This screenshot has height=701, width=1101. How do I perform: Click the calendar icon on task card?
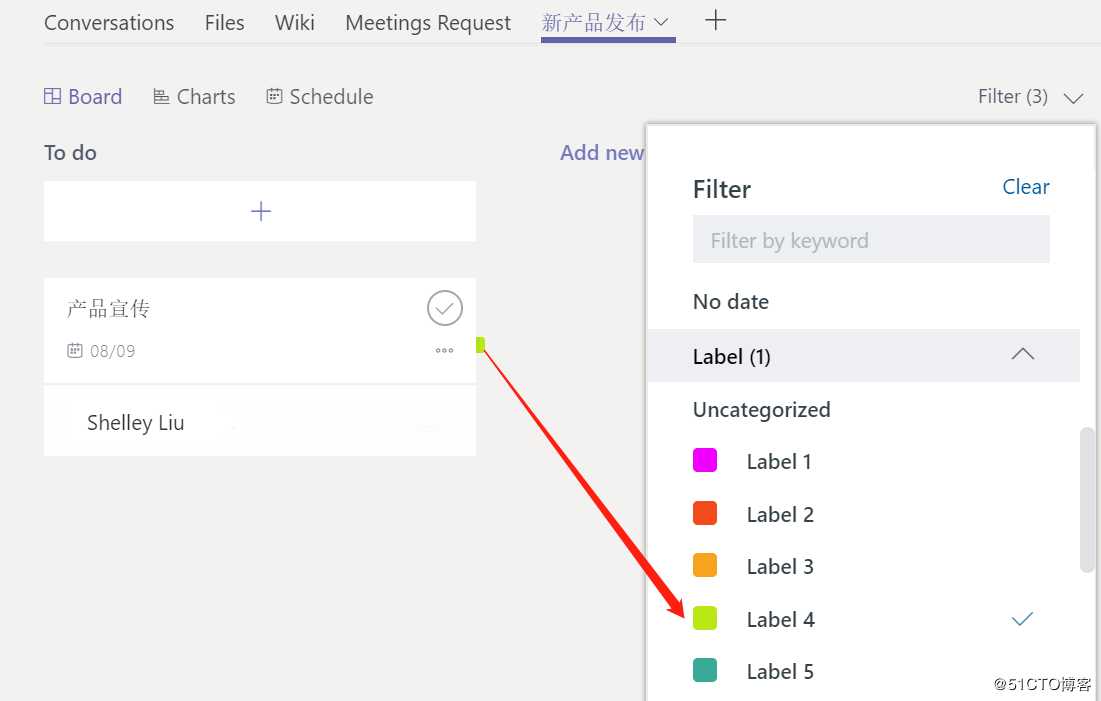(x=74, y=350)
